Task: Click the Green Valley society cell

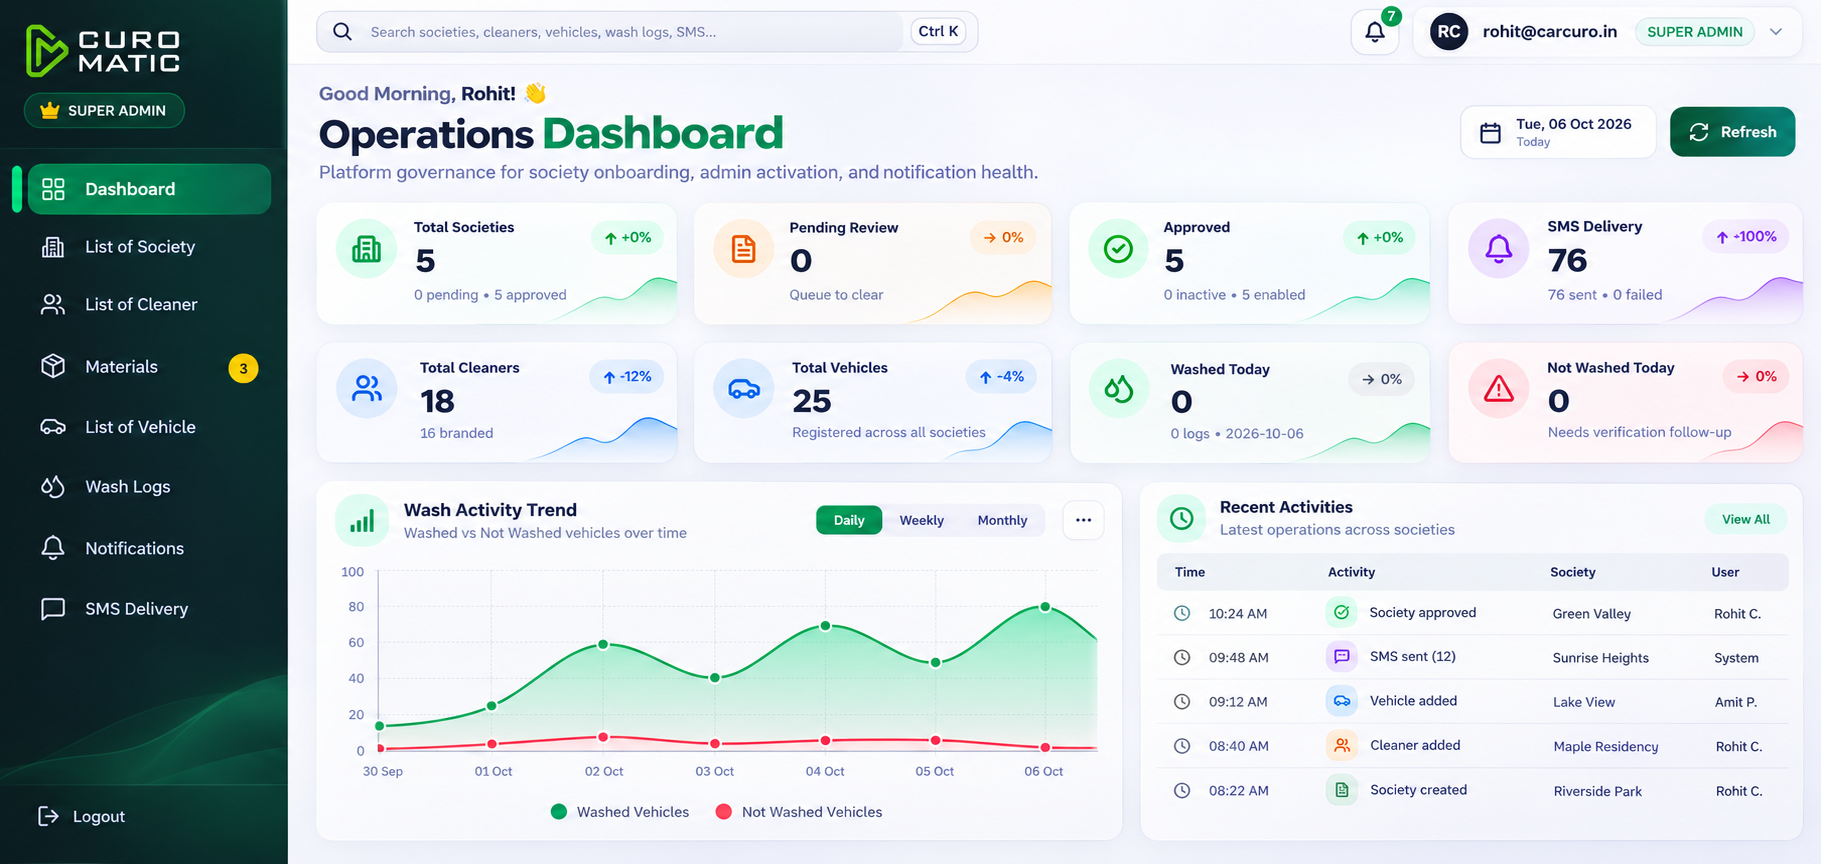Action: pyautogui.click(x=1591, y=614)
